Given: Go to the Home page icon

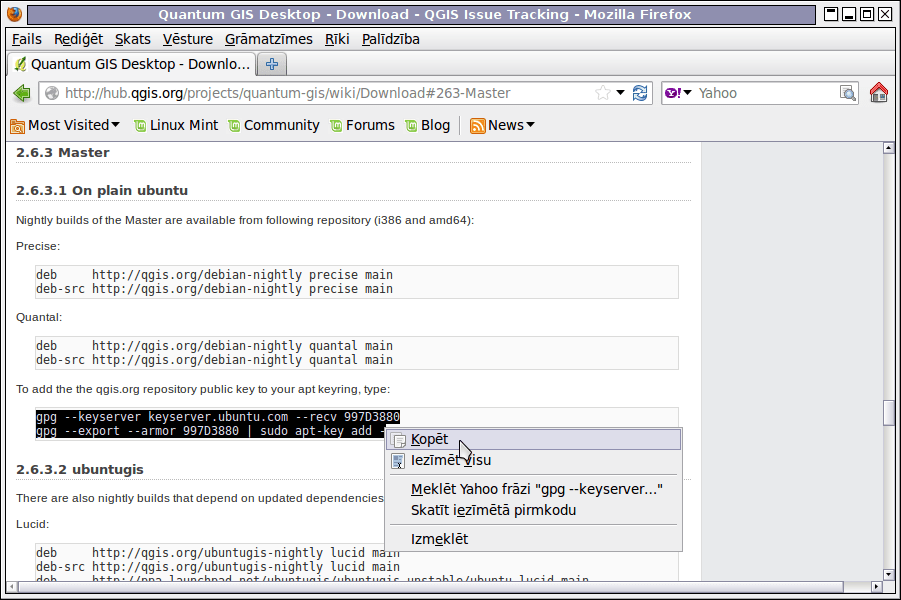Looking at the screenshot, I should pyautogui.click(x=879, y=93).
